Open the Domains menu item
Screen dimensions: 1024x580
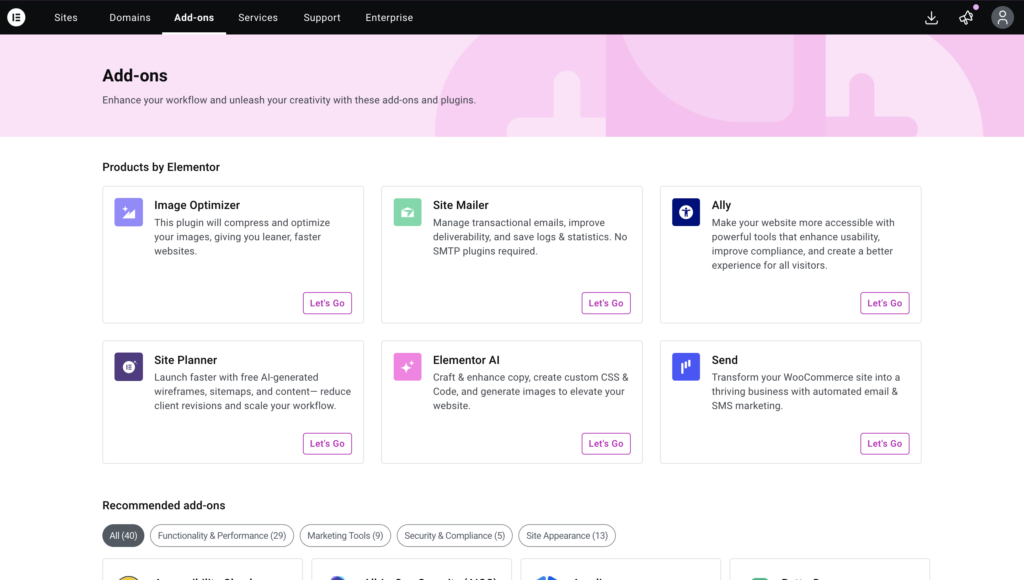click(x=130, y=17)
